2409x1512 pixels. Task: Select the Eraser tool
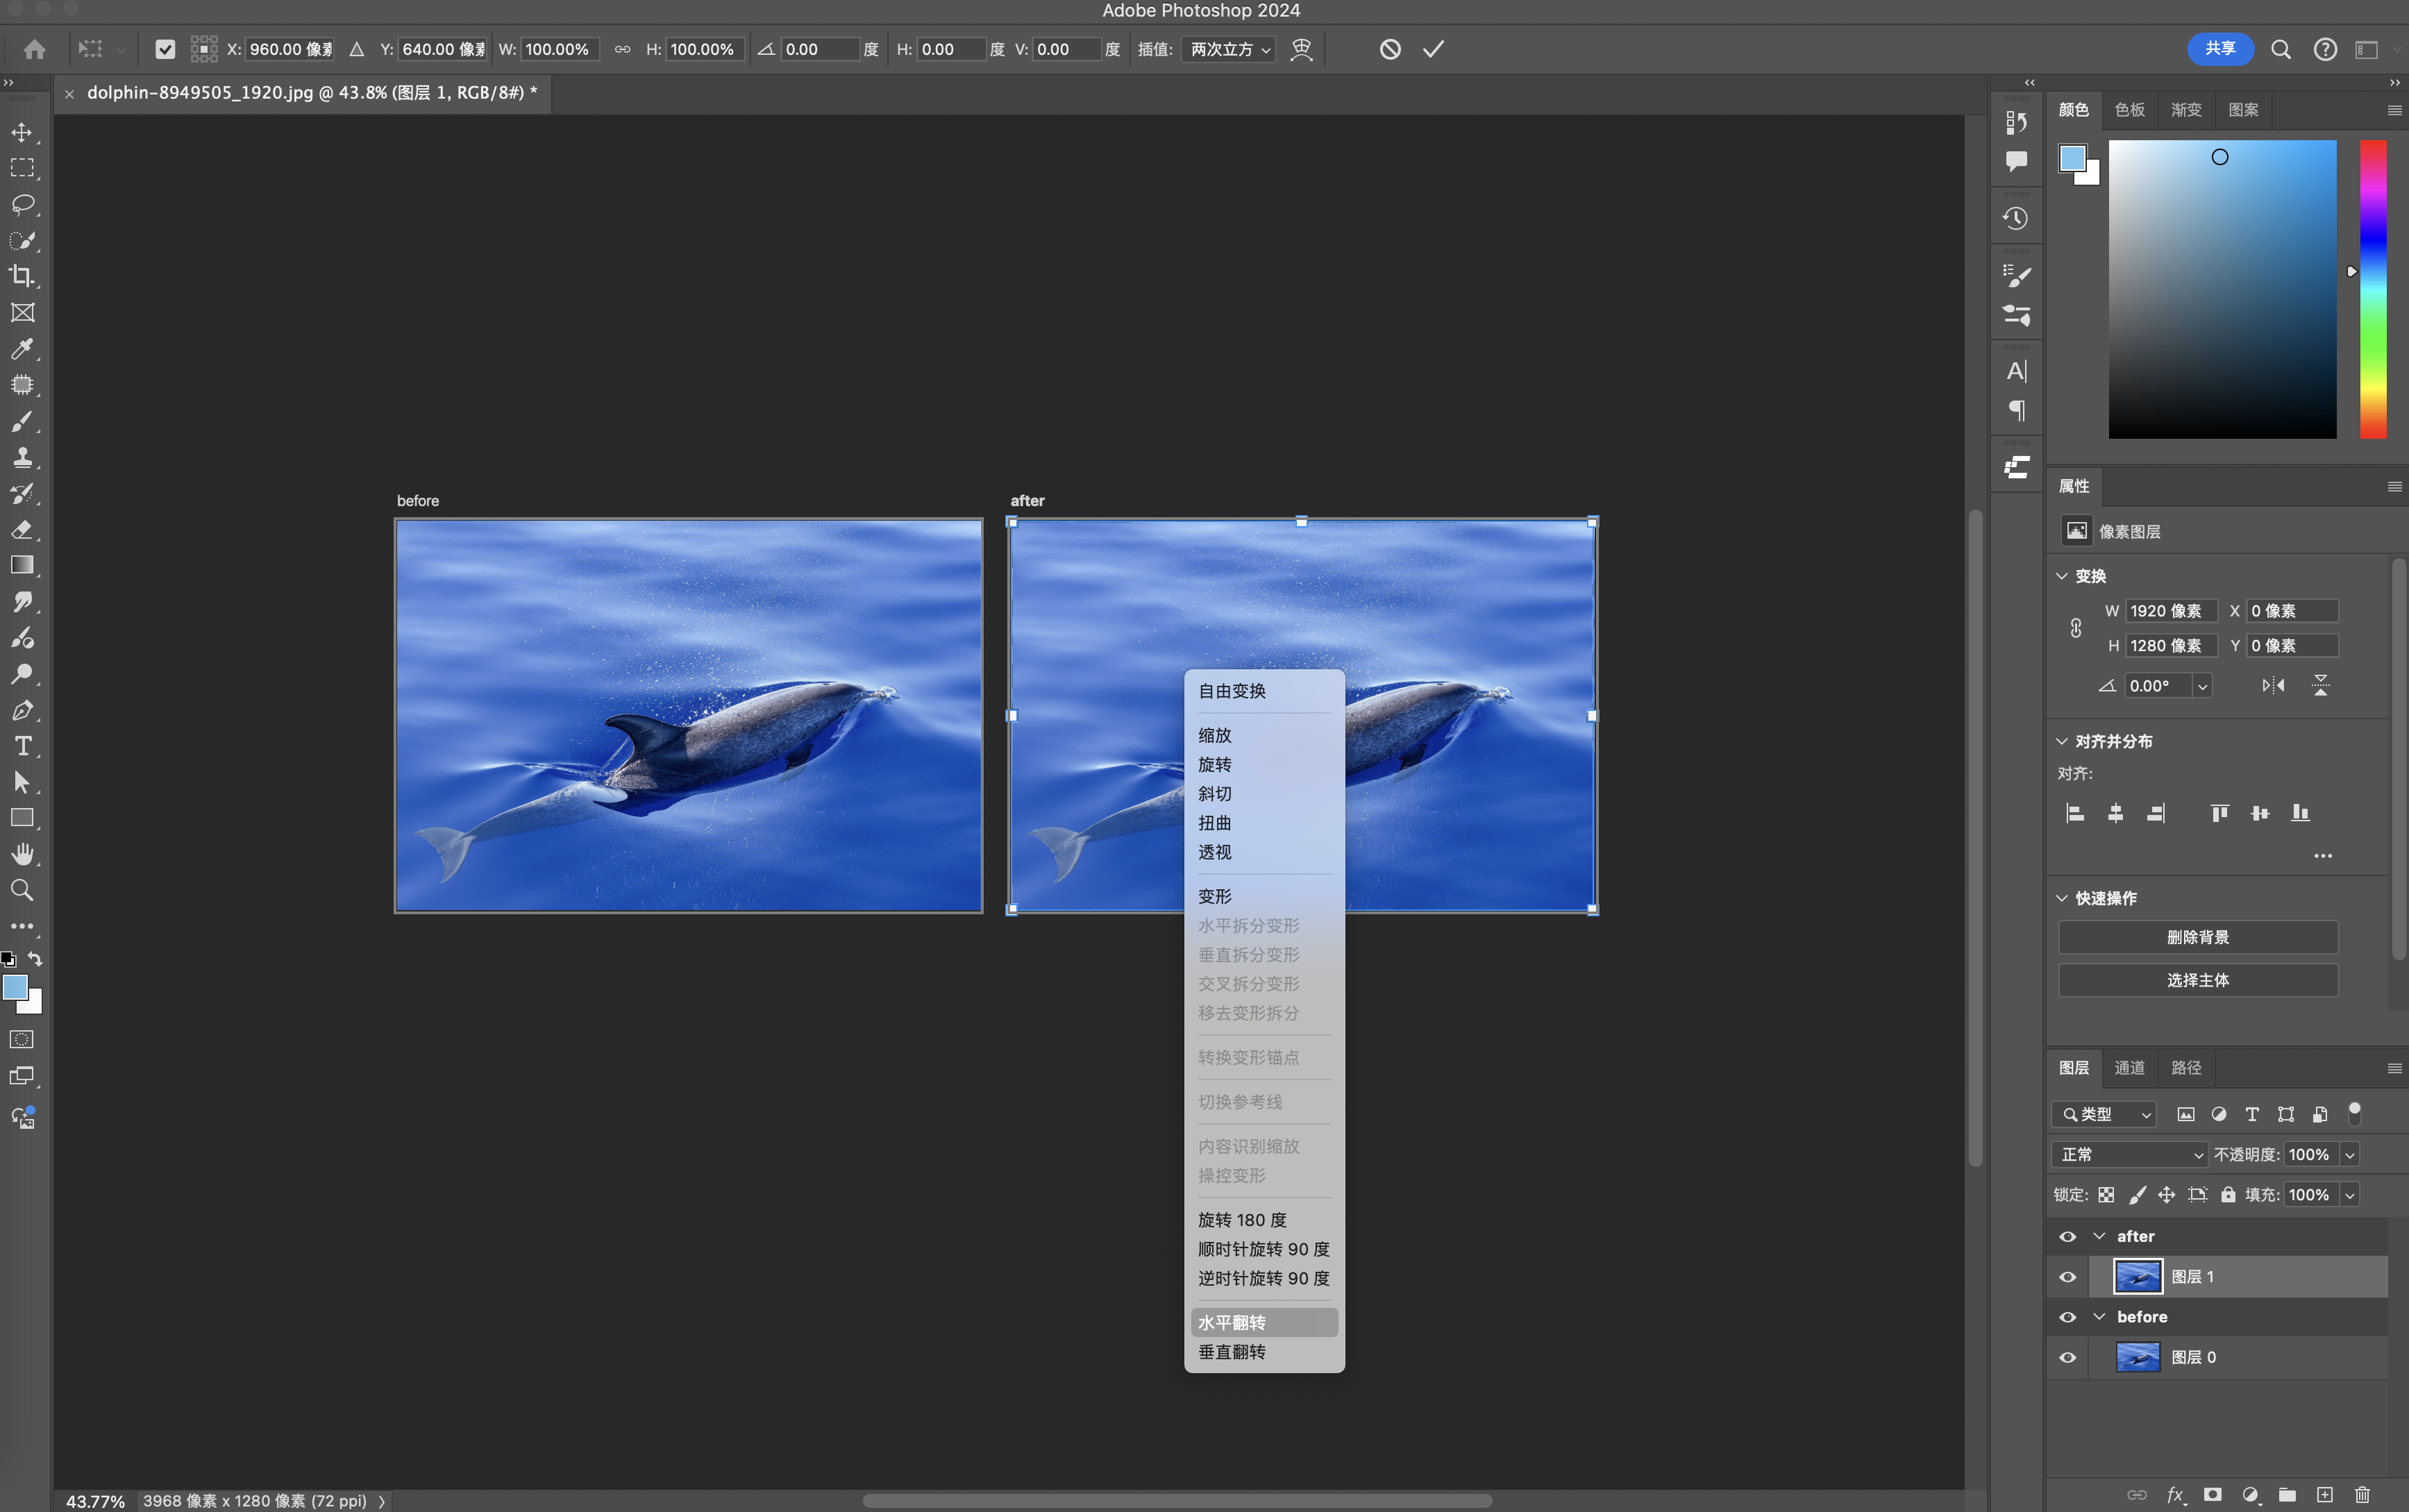[22, 529]
